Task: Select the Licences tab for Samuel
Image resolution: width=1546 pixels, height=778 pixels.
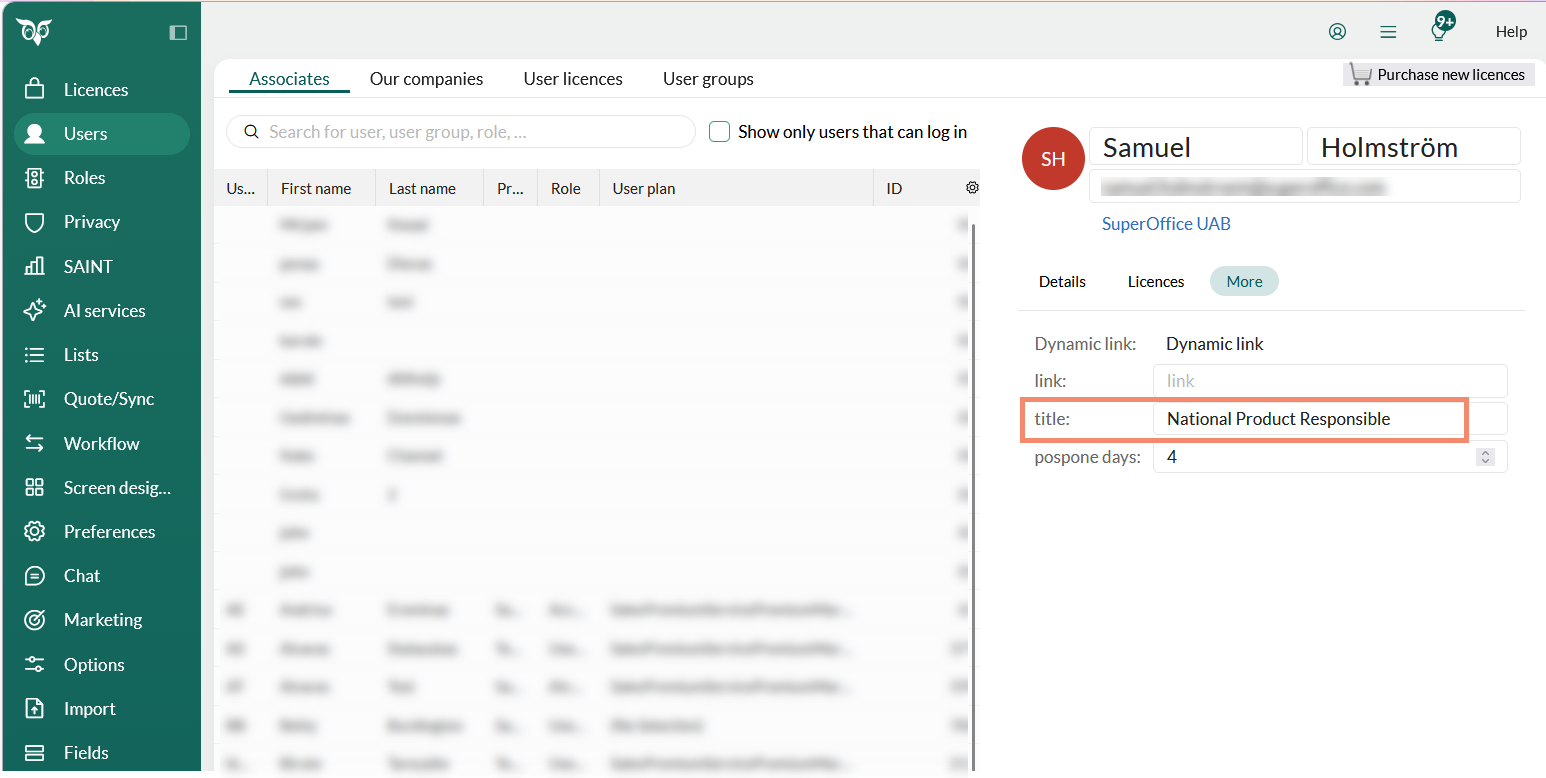Action: click(1155, 282)
